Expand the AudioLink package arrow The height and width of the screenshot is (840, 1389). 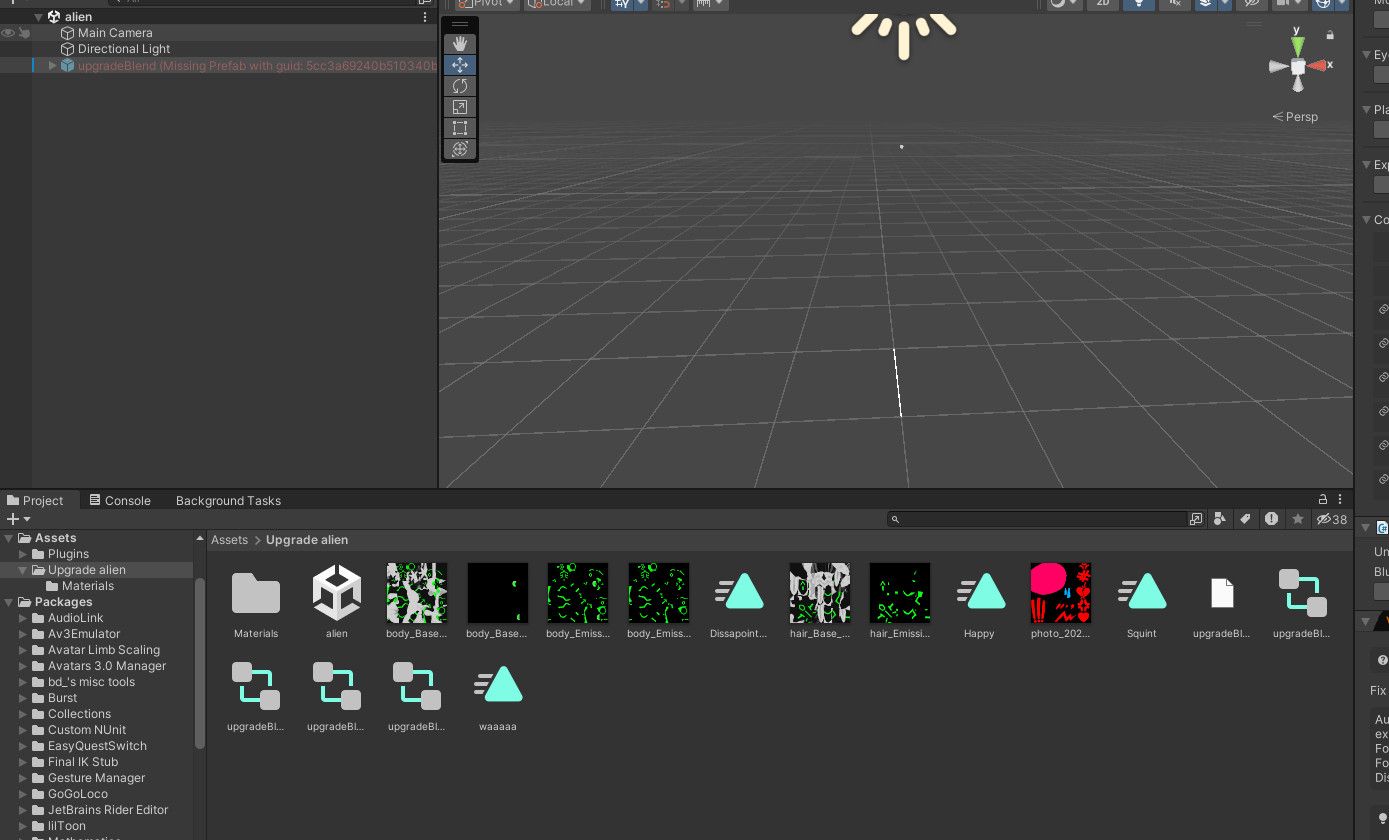(x=23, y=618)
